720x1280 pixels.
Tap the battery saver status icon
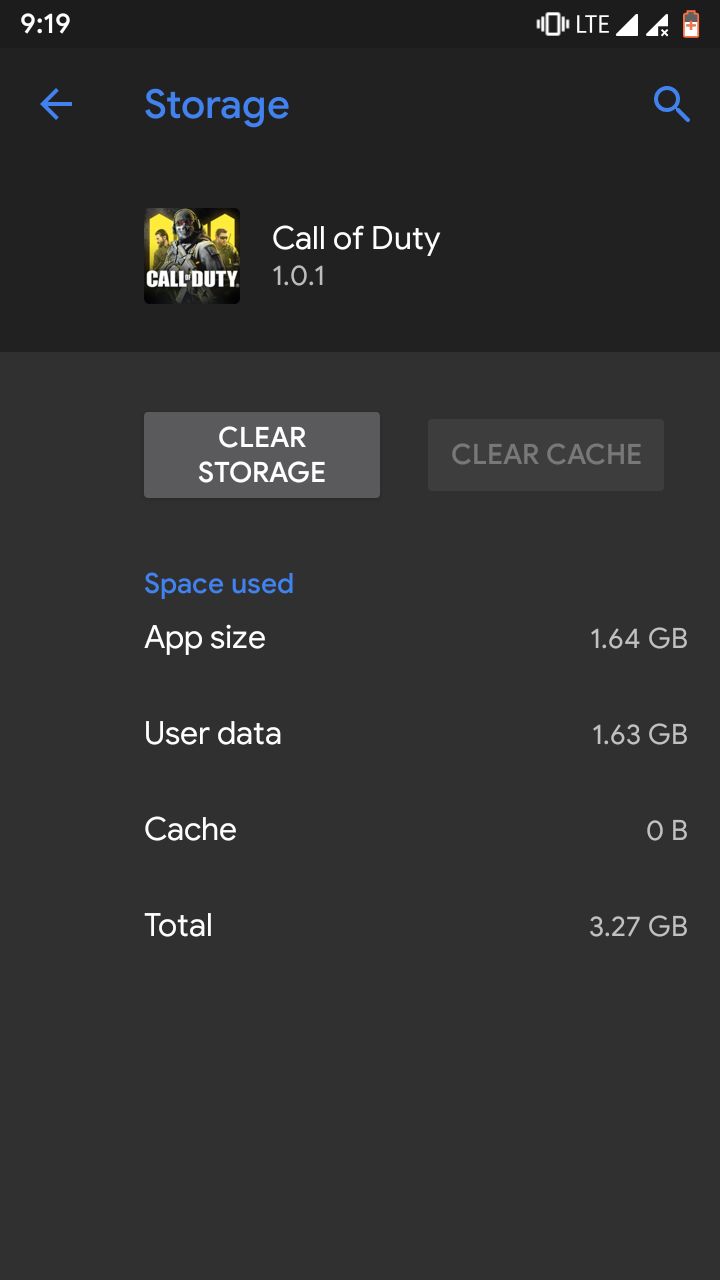[691, 23]
